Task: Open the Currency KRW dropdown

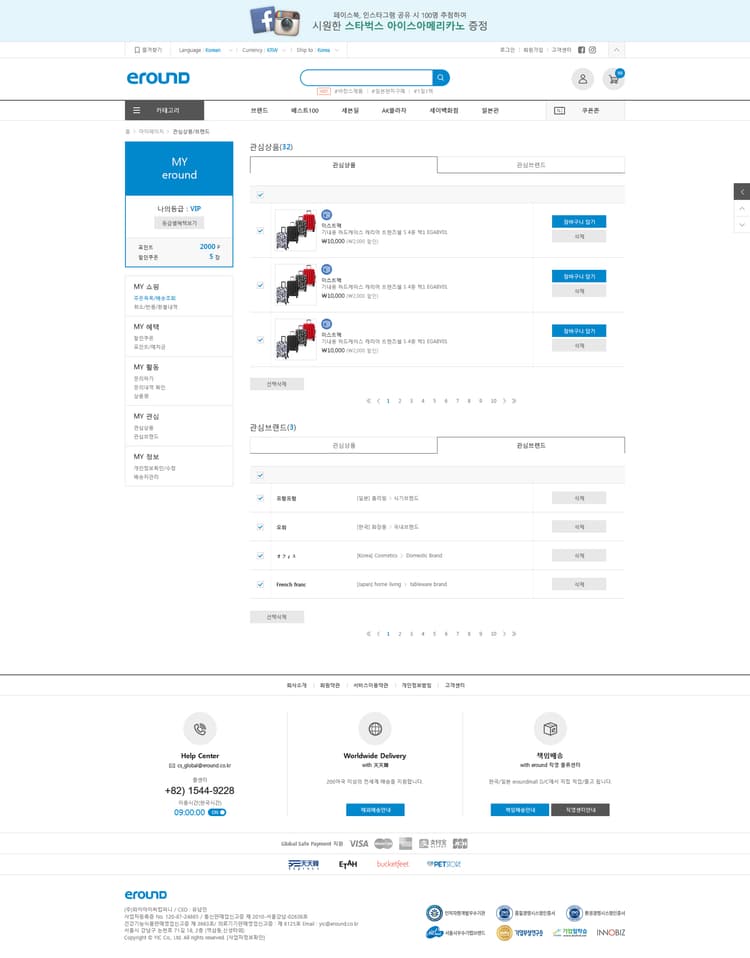Action: click(x=264, y=50)
